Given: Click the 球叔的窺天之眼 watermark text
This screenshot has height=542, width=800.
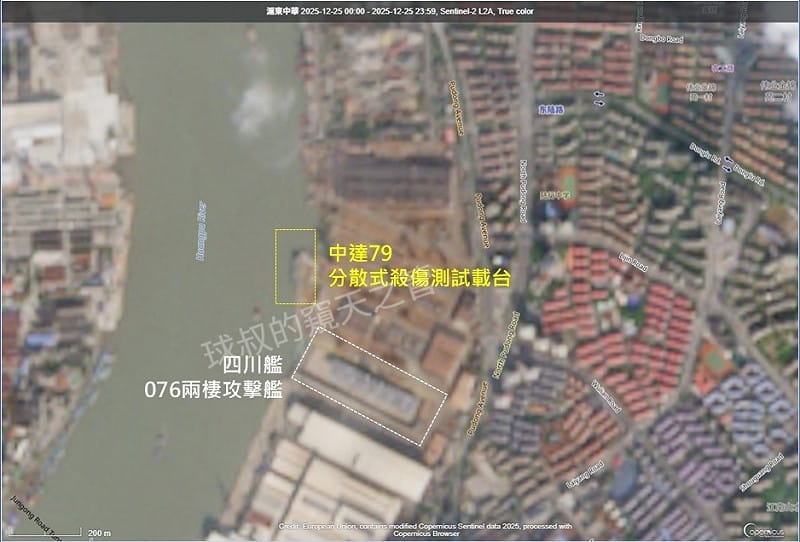Looking at the screenshot, I should pyautogui.click(x=320, y=320).
